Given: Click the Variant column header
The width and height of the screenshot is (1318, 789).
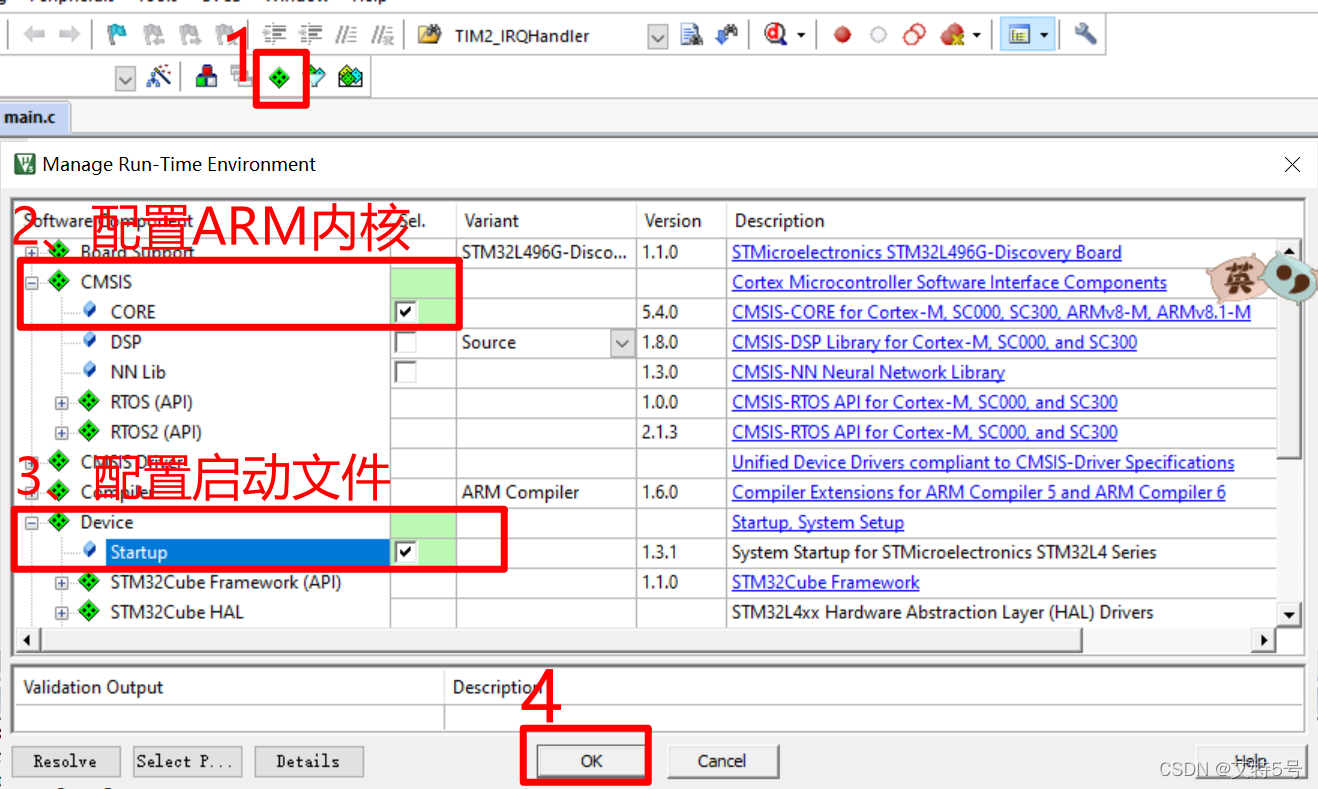Looking at the screenshot, I should coord(546,220).
